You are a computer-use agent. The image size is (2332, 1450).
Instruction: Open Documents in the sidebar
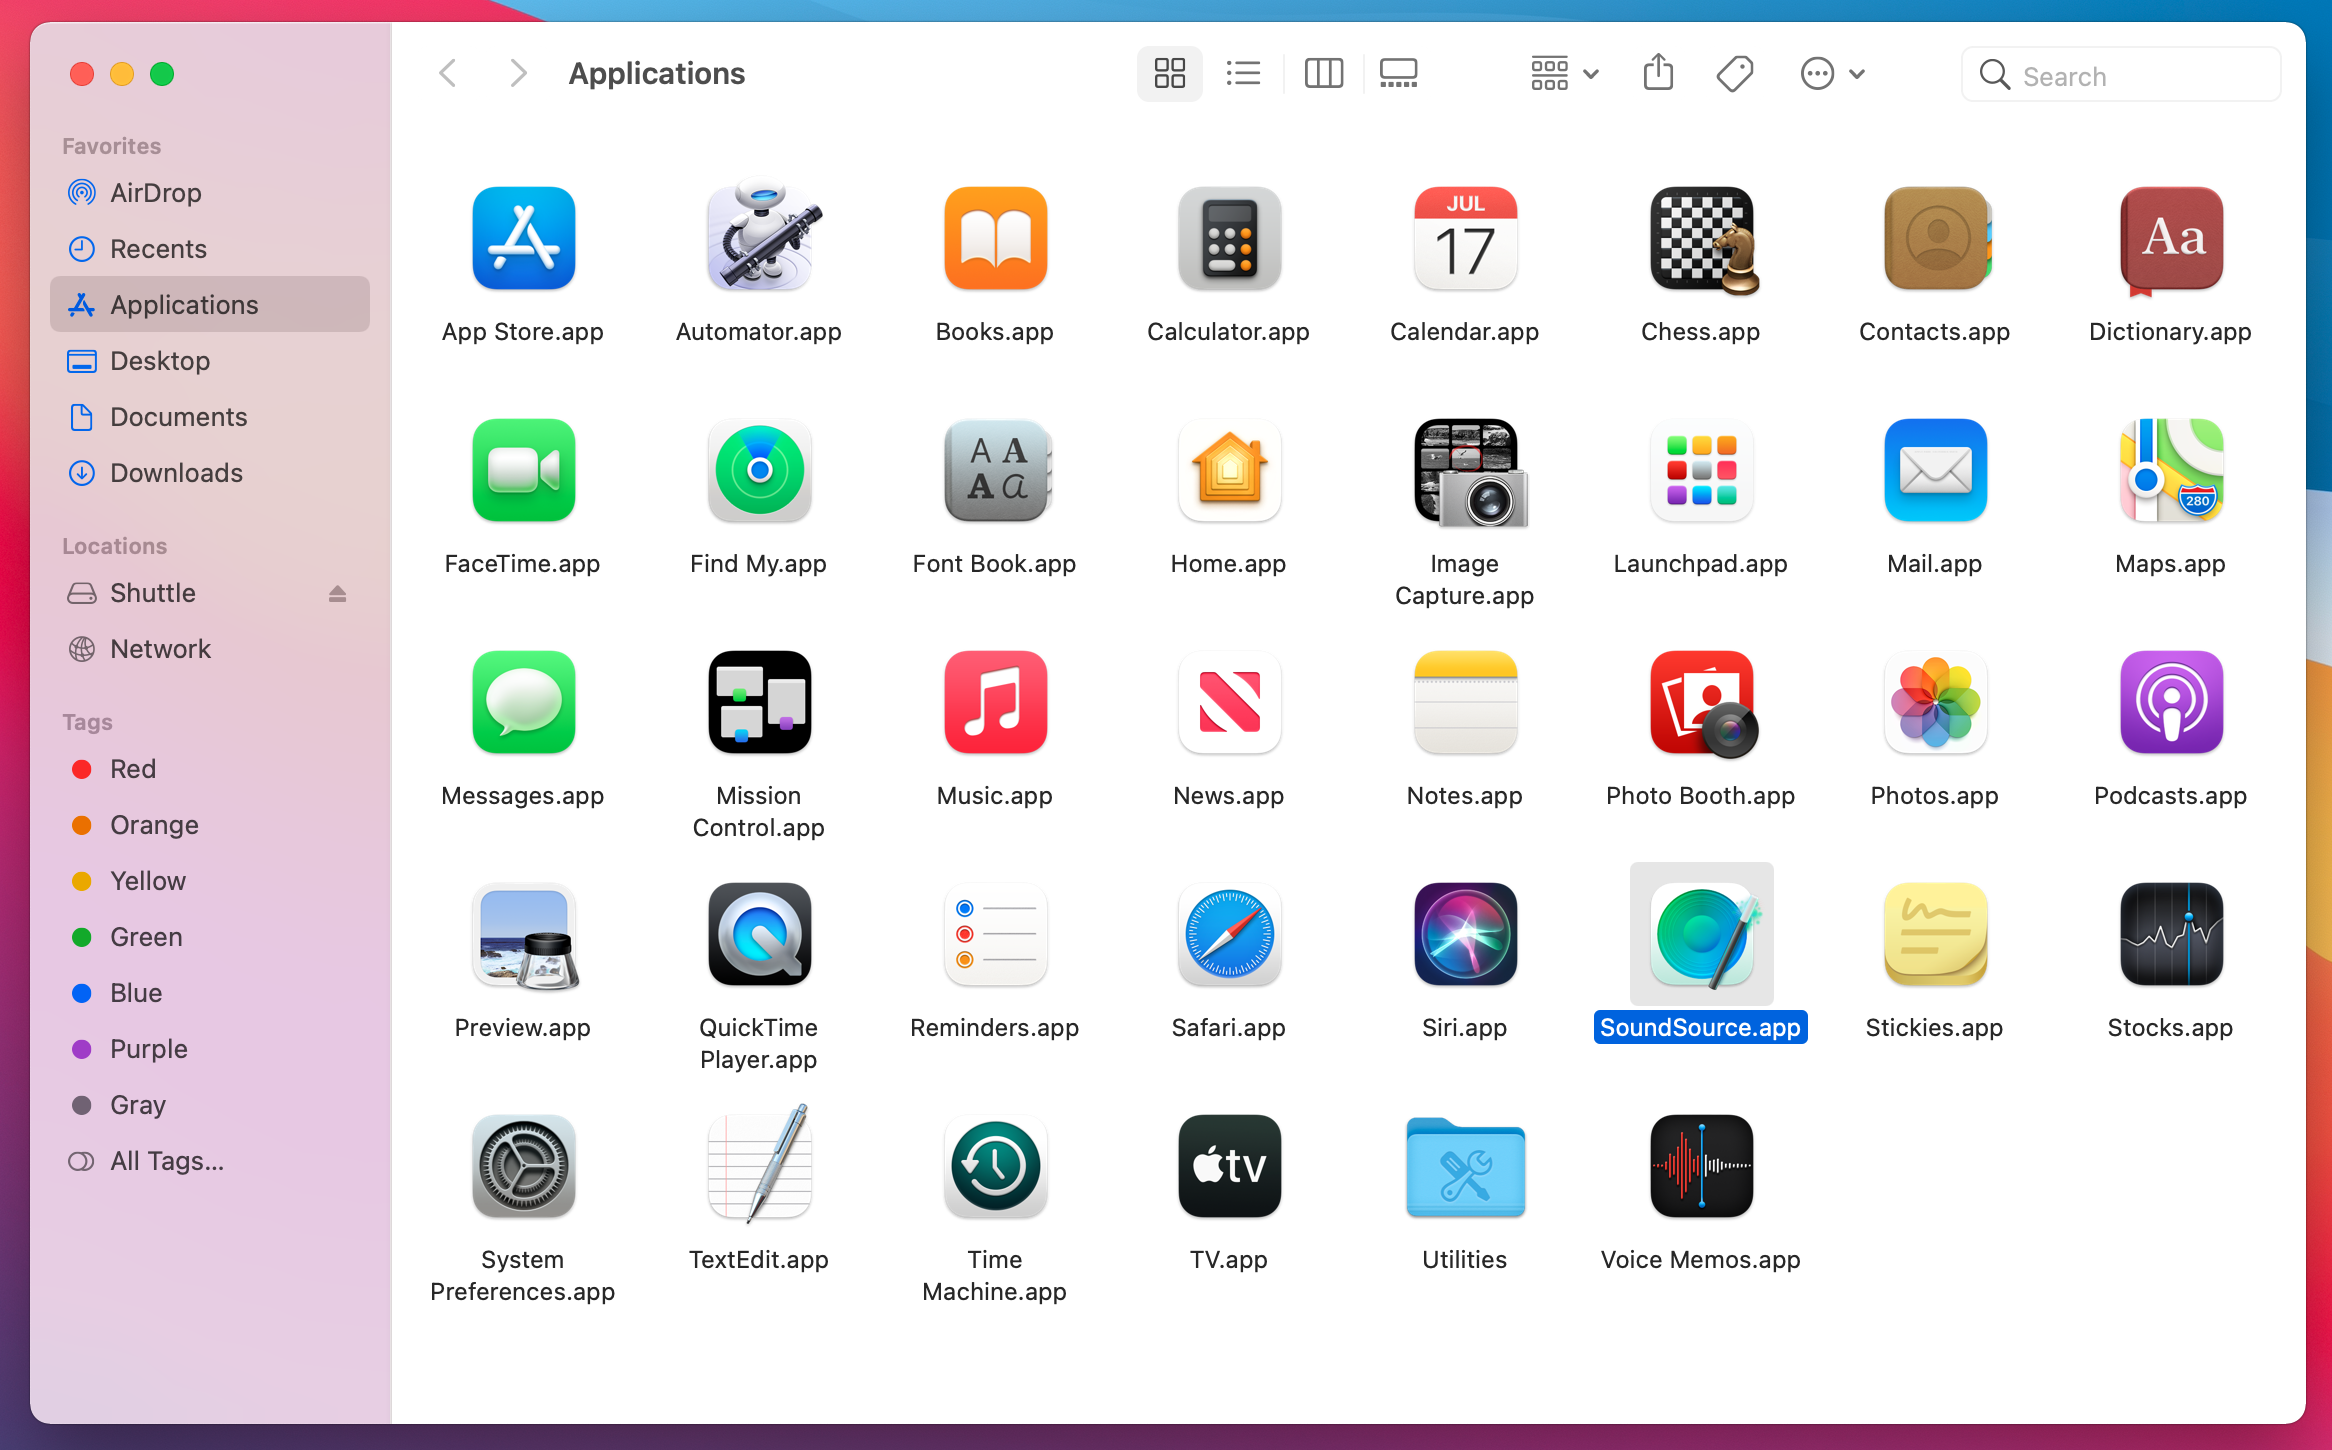coord(210,417)
